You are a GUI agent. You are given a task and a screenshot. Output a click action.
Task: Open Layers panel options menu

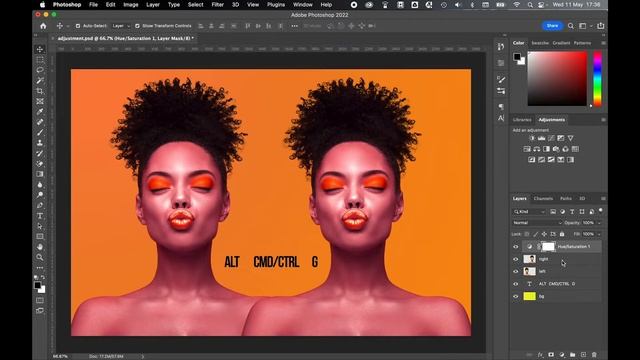603,198
